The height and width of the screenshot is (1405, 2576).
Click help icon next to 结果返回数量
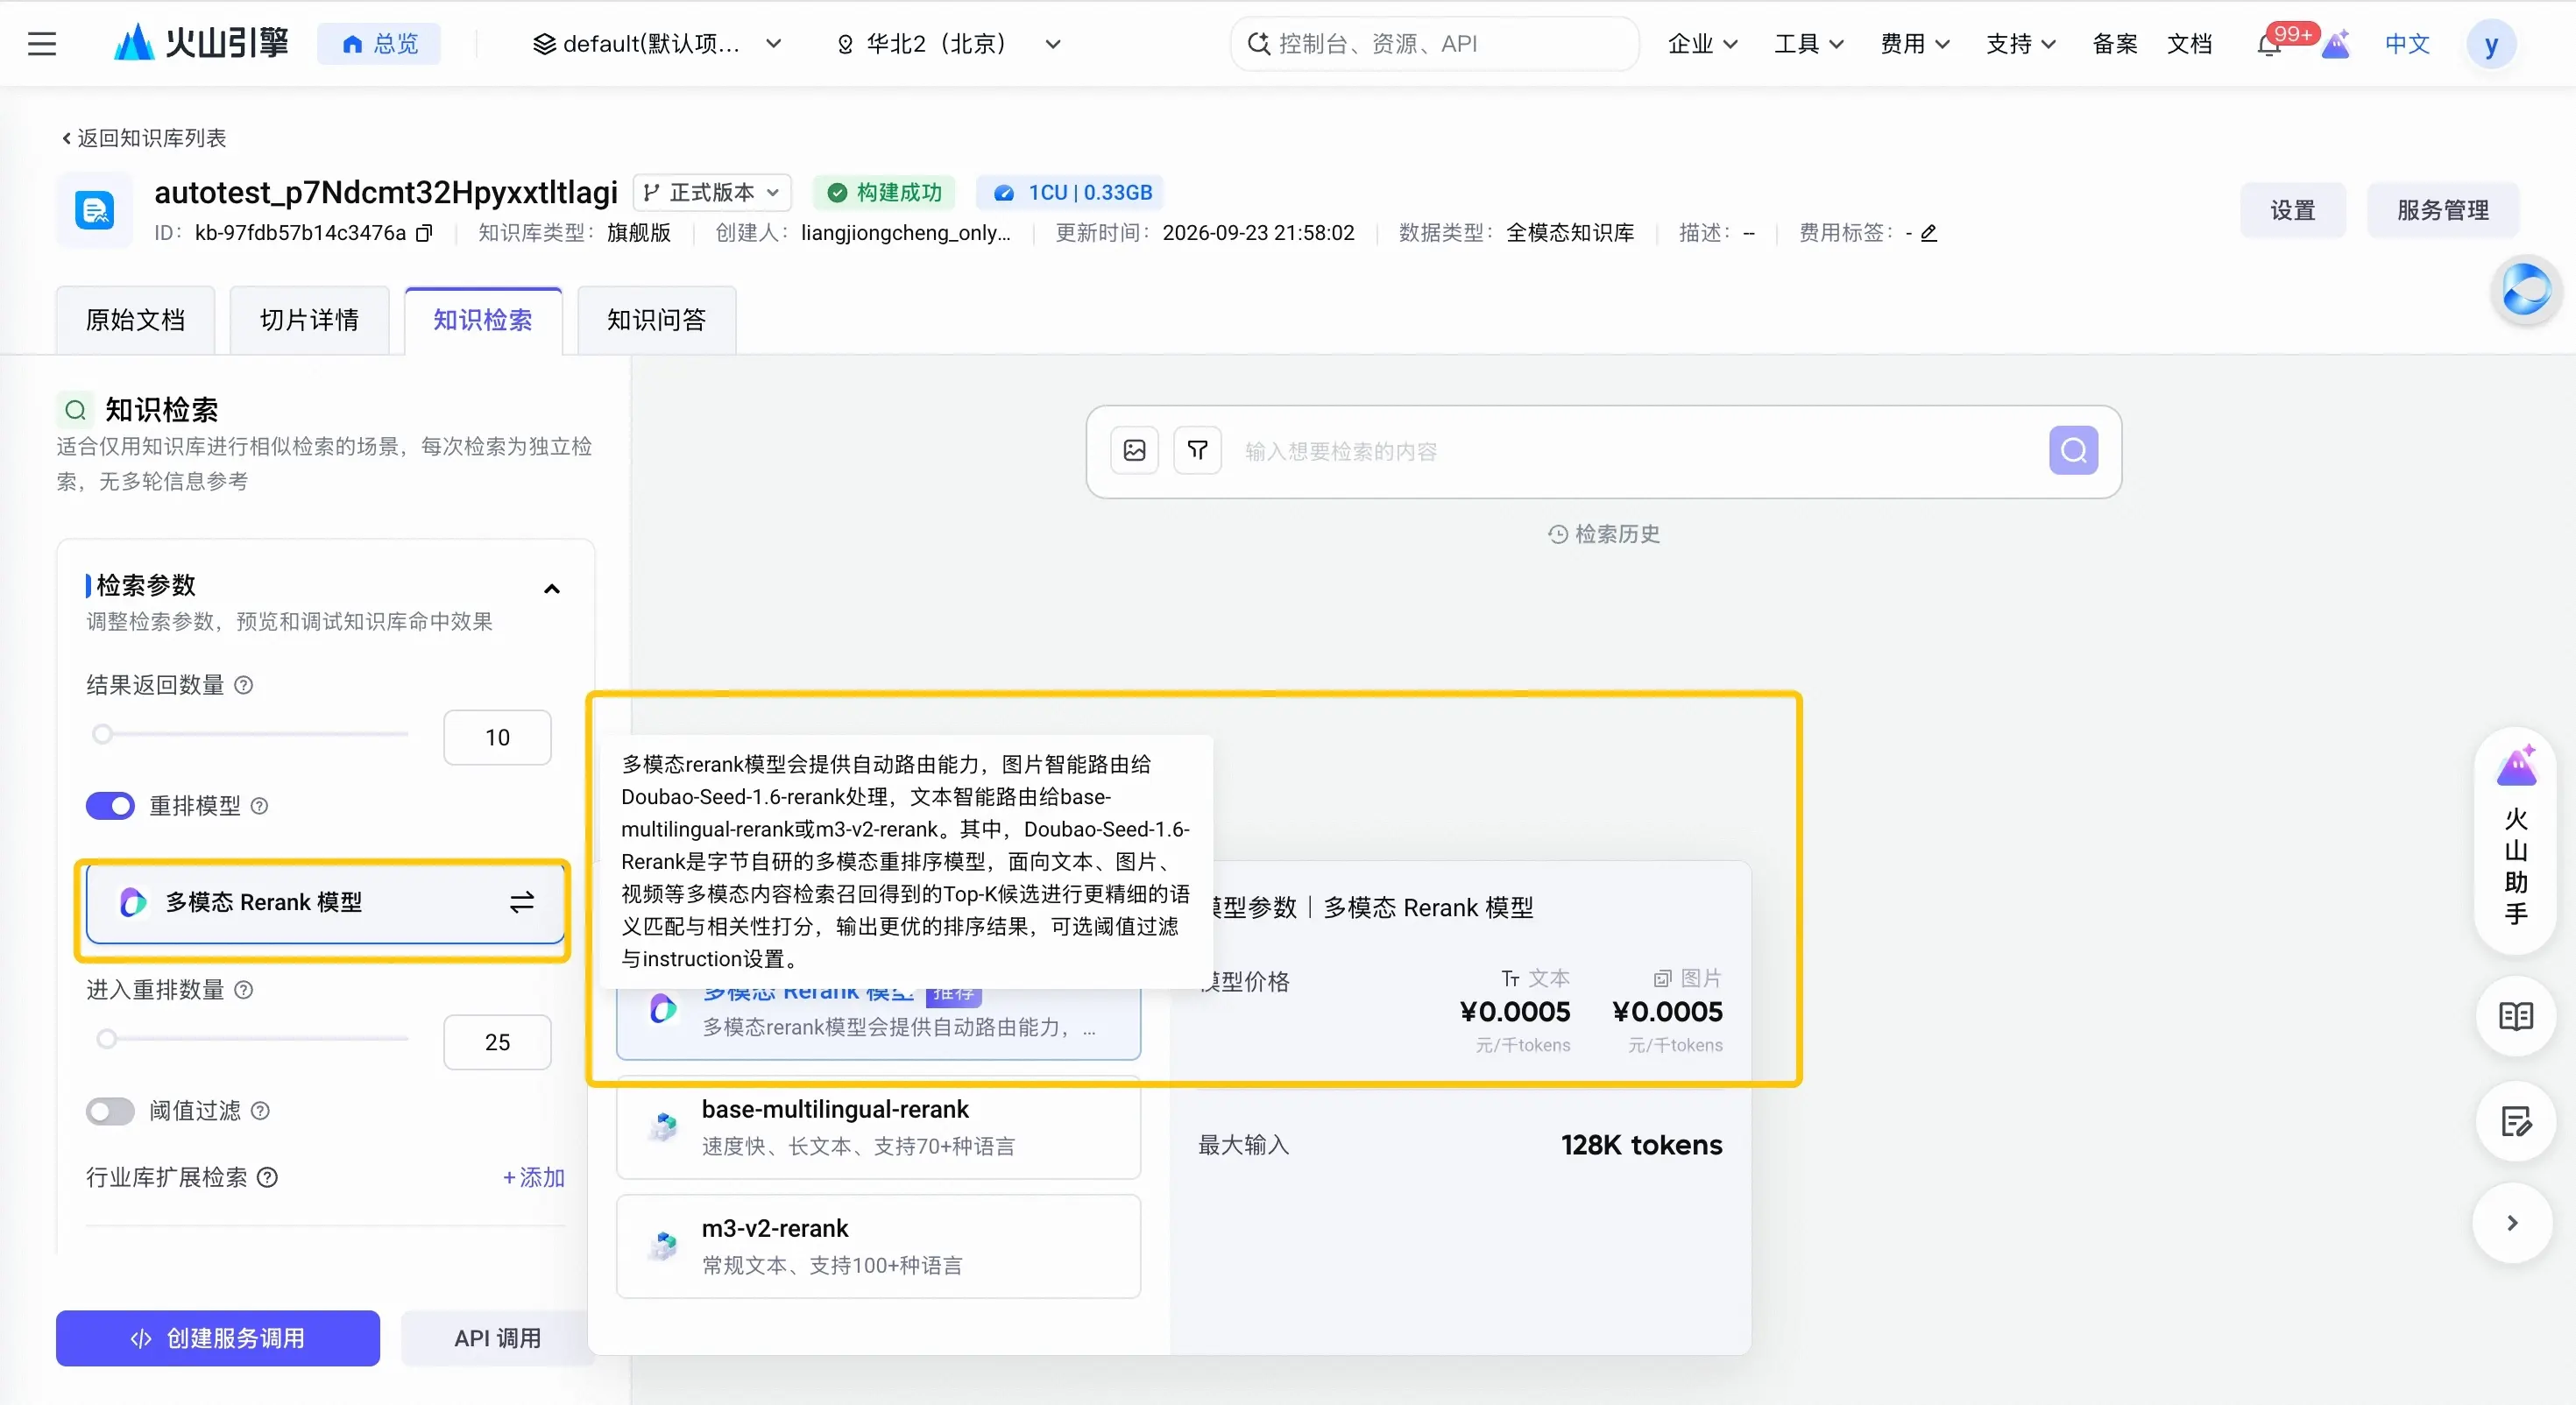click(x=243, y=686)
